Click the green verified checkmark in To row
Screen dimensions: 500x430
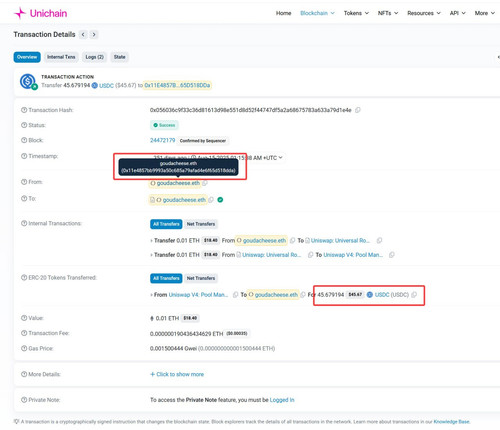click(220, 200)
